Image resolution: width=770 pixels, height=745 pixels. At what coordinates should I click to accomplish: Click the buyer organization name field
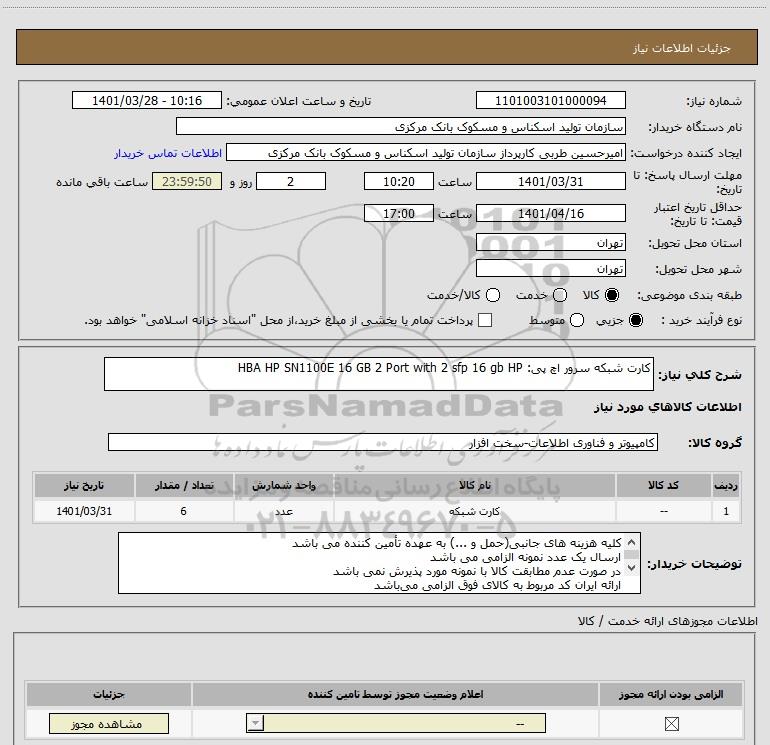401,127
